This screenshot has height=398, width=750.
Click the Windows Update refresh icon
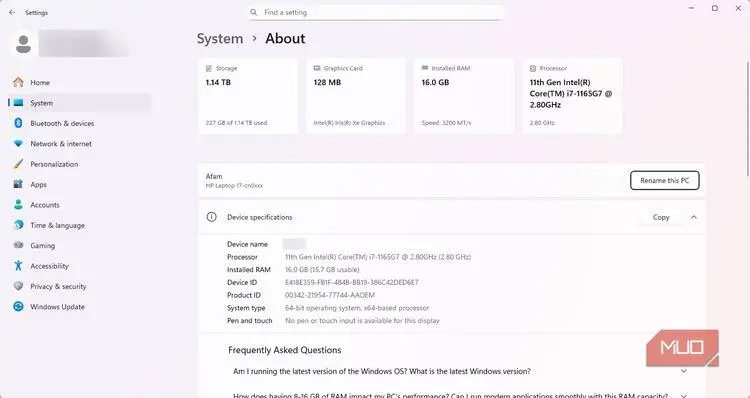[18, 307]
